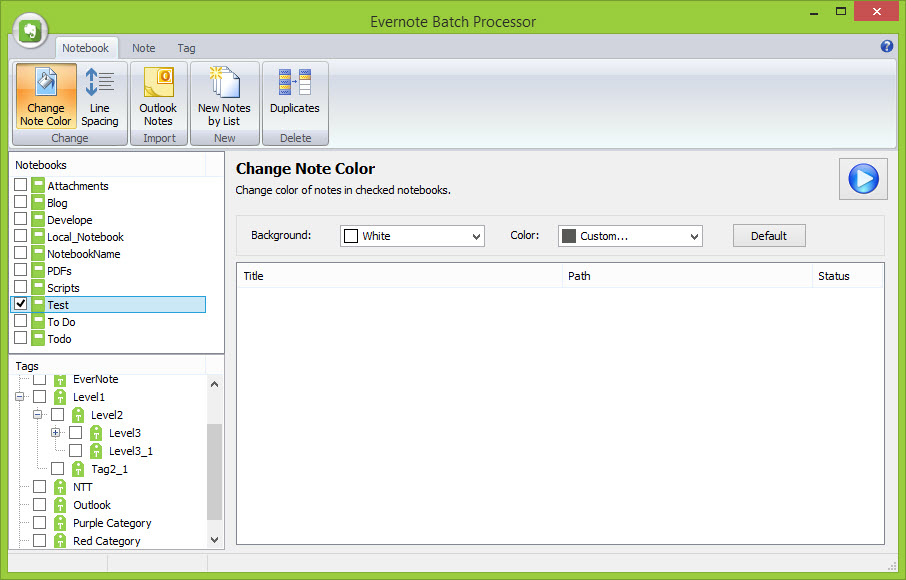The image size is (906, 580).
Task: Click the Notebooks list header
Action: (108, 165)
